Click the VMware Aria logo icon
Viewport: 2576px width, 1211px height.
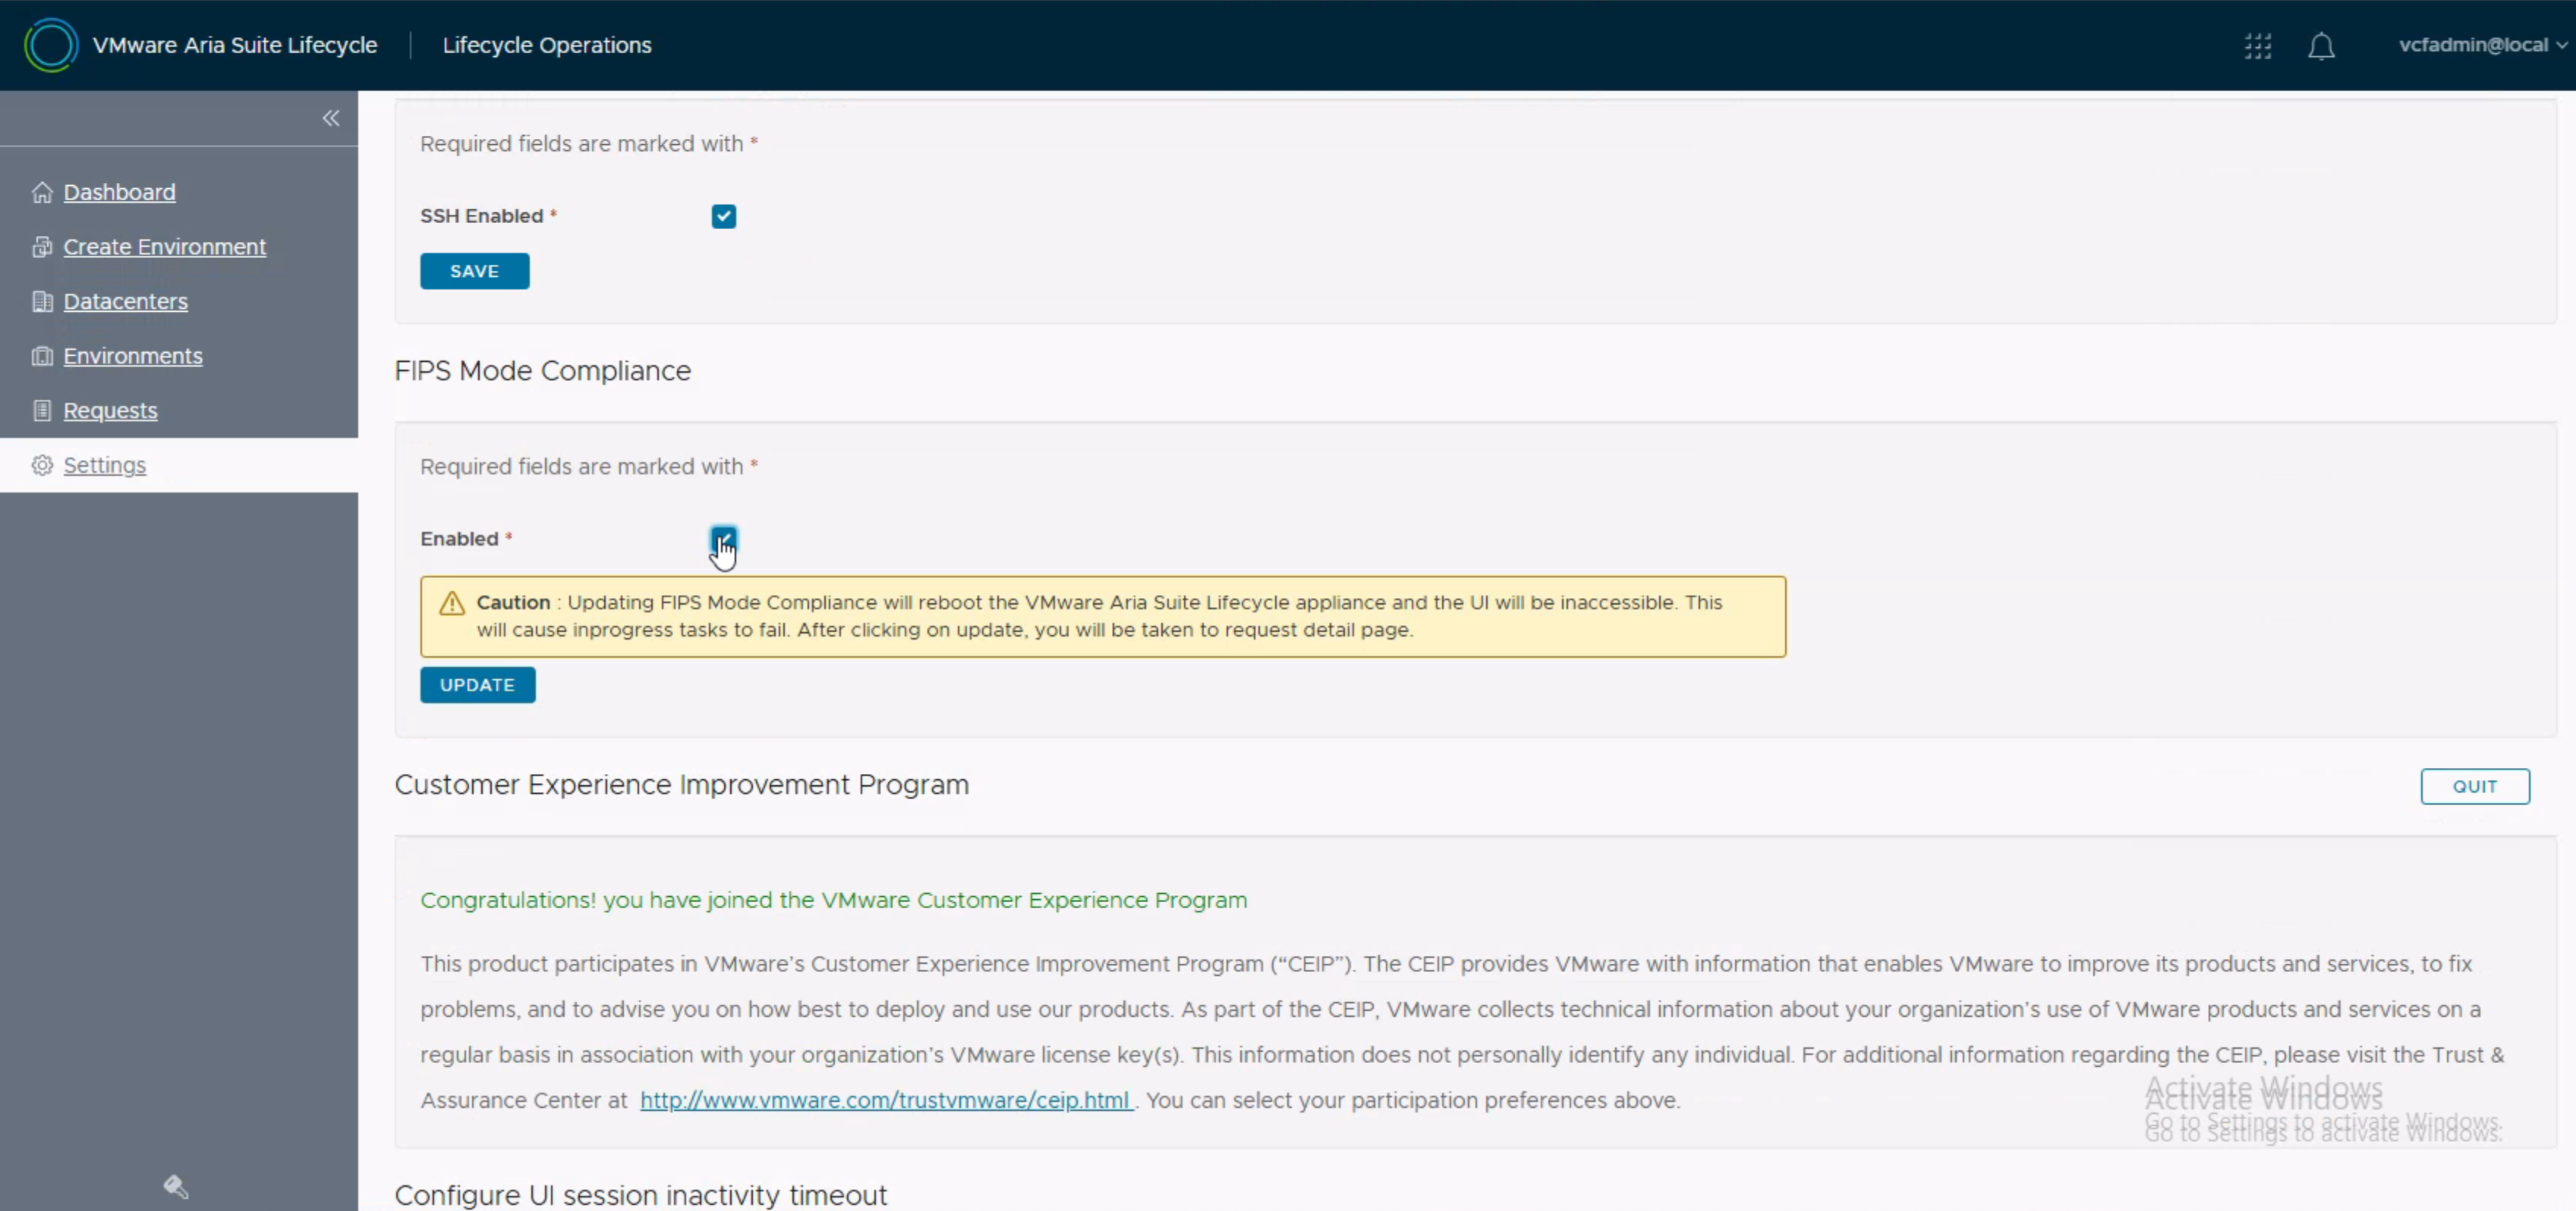point(50,45)
